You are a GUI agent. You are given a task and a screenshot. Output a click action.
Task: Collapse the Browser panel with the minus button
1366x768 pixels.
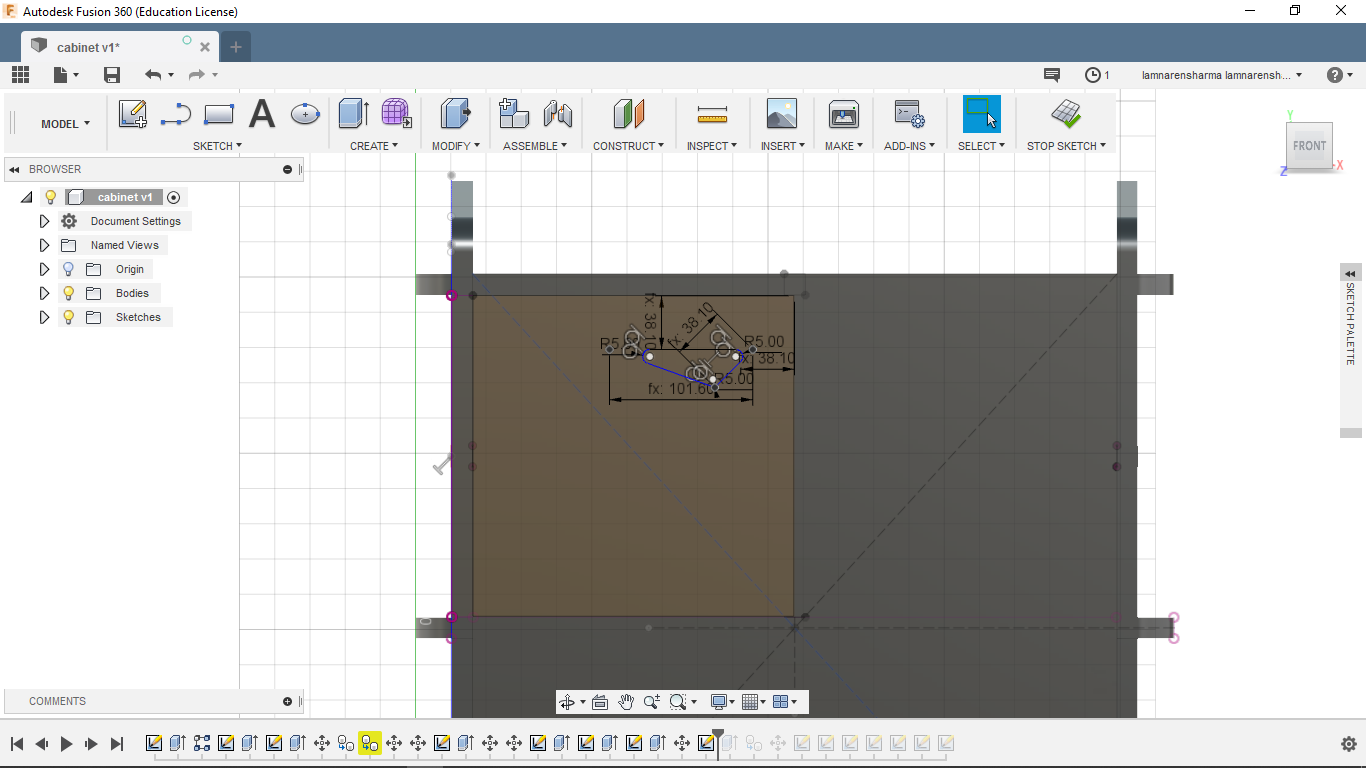(288, 169)
